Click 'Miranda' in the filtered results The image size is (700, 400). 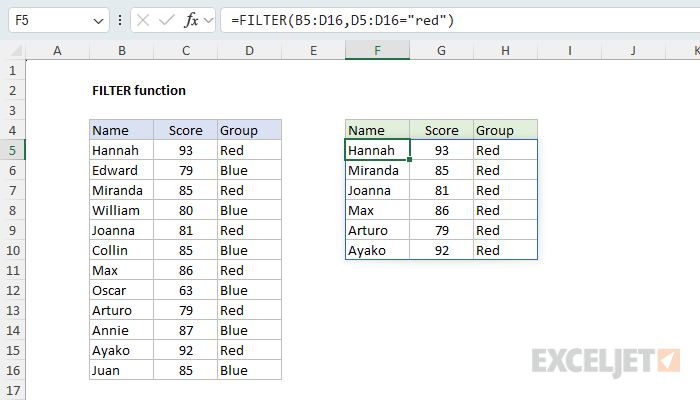[x=377, y=171]
